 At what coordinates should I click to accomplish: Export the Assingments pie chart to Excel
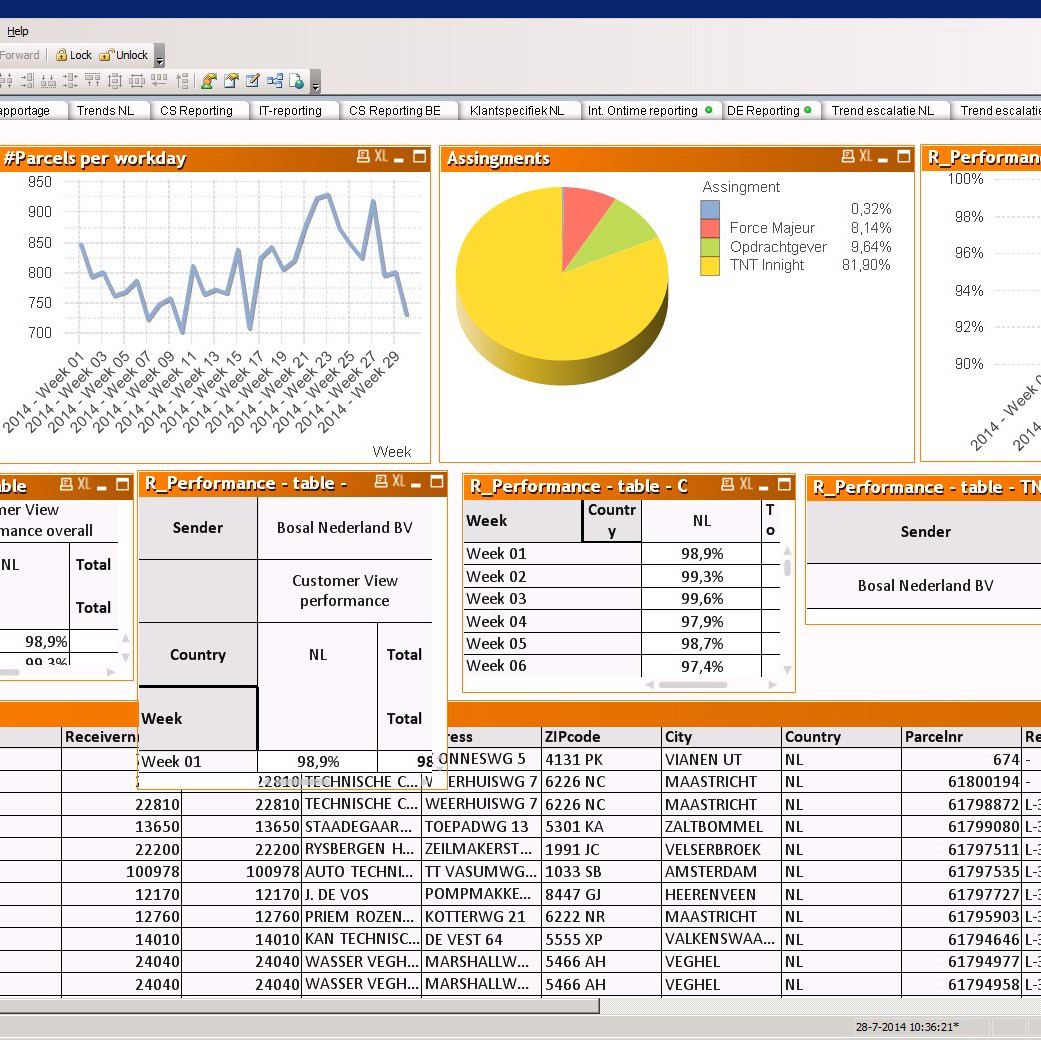tap(866, 157)
